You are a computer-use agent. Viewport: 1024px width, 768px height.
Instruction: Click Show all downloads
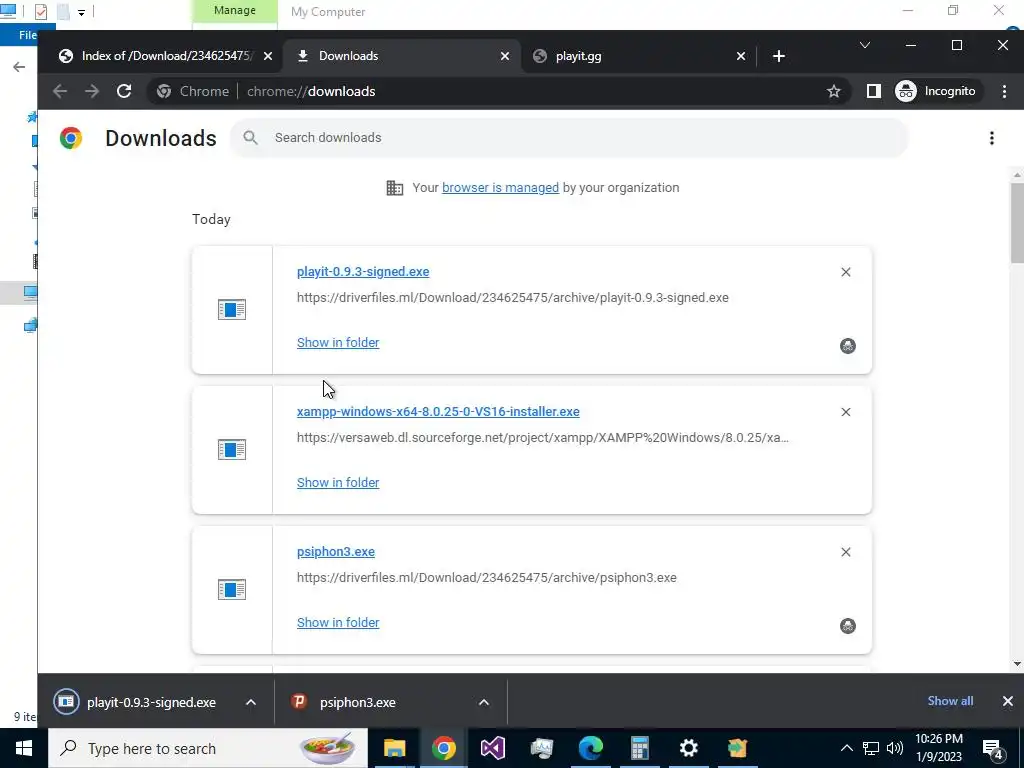pos(950,701)
